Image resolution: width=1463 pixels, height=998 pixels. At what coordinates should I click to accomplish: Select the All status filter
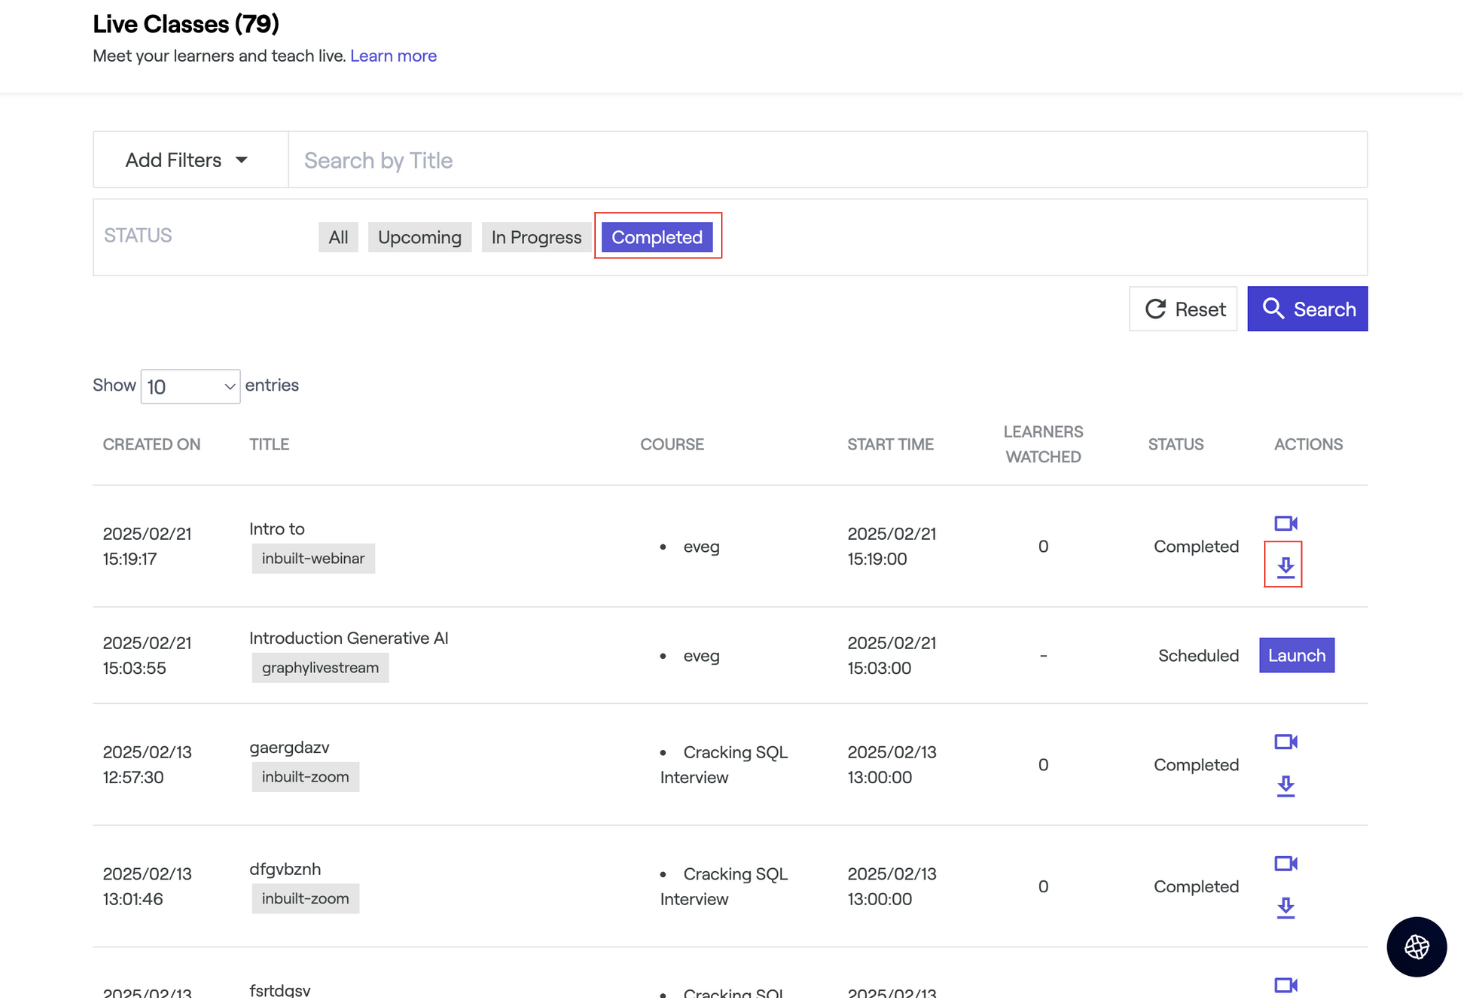tap(338, 238)
